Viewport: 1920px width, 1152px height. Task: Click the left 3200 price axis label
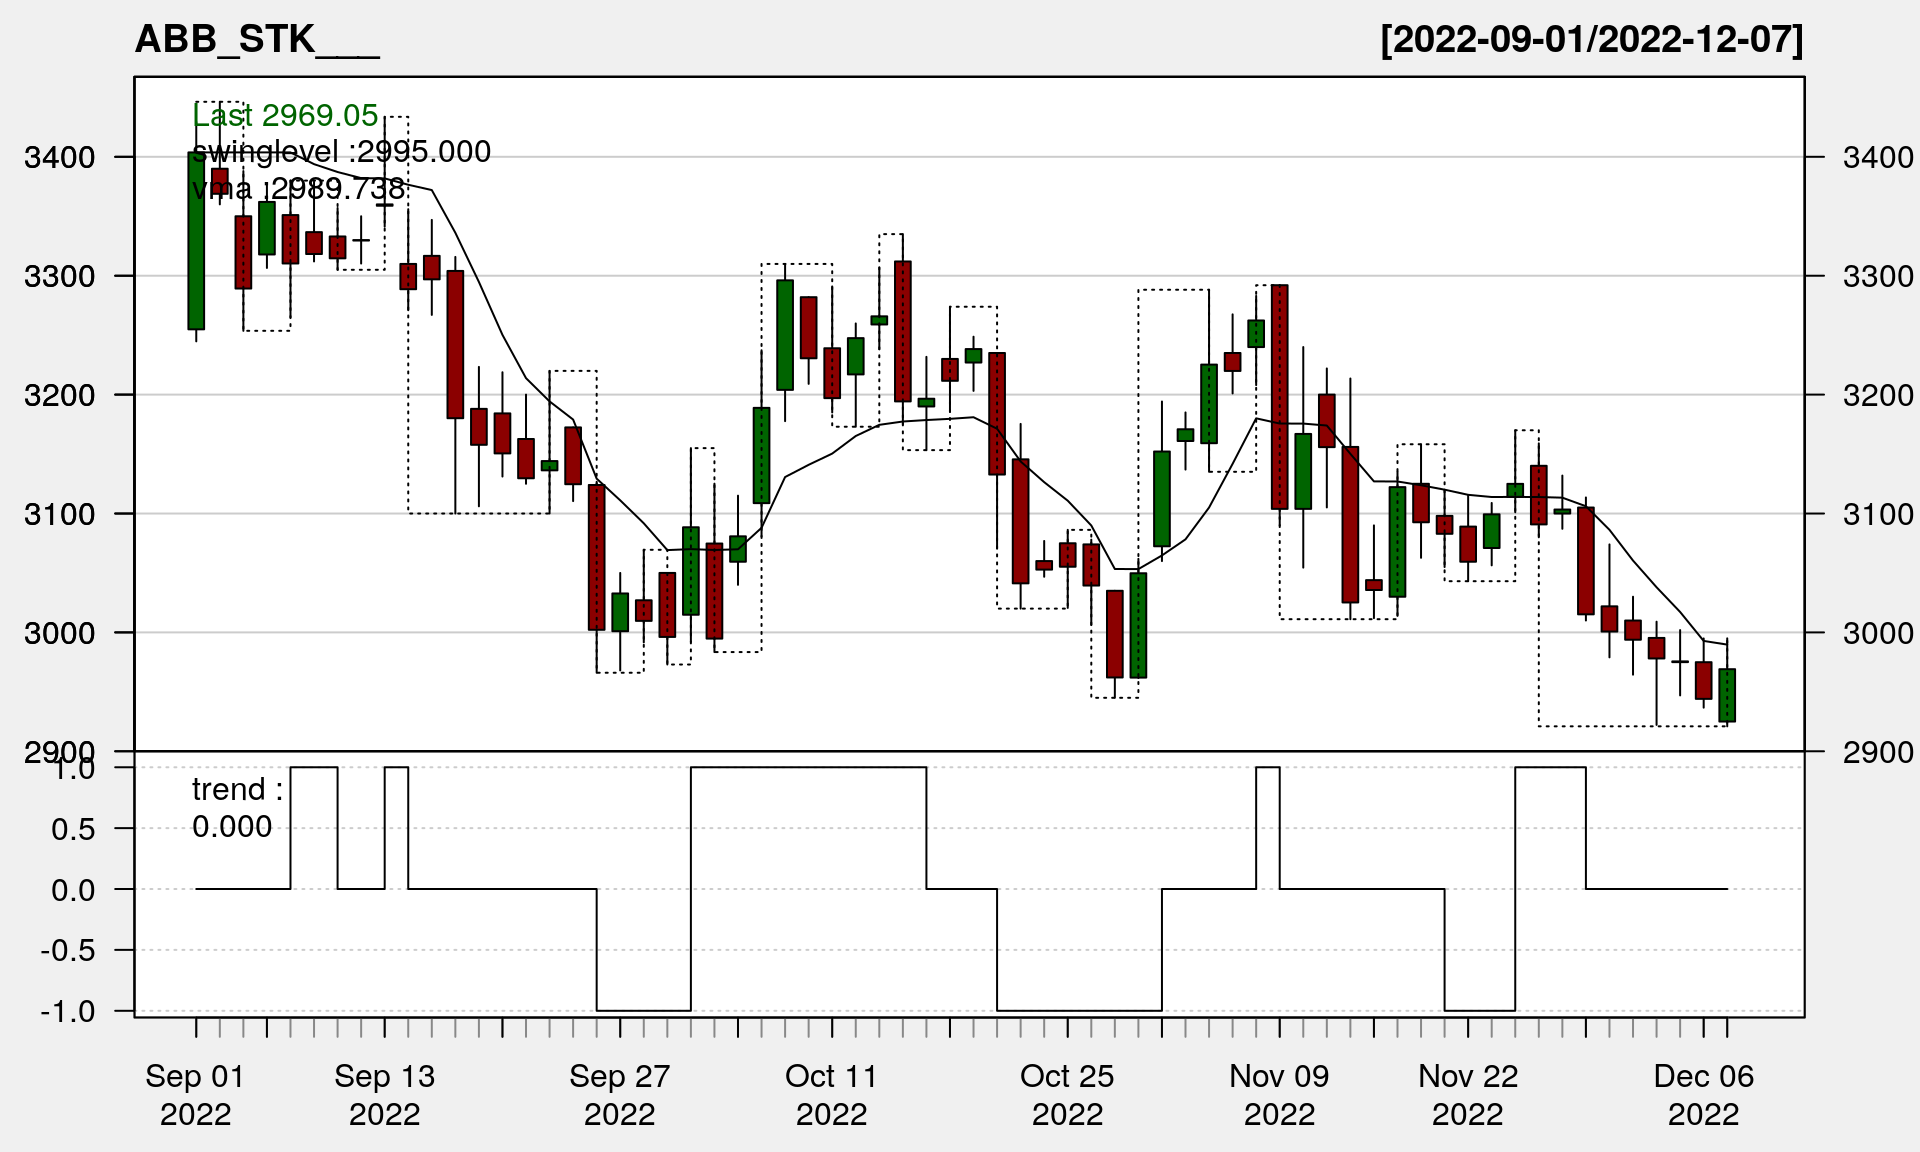pyautogui.click(x=59, y=395)
